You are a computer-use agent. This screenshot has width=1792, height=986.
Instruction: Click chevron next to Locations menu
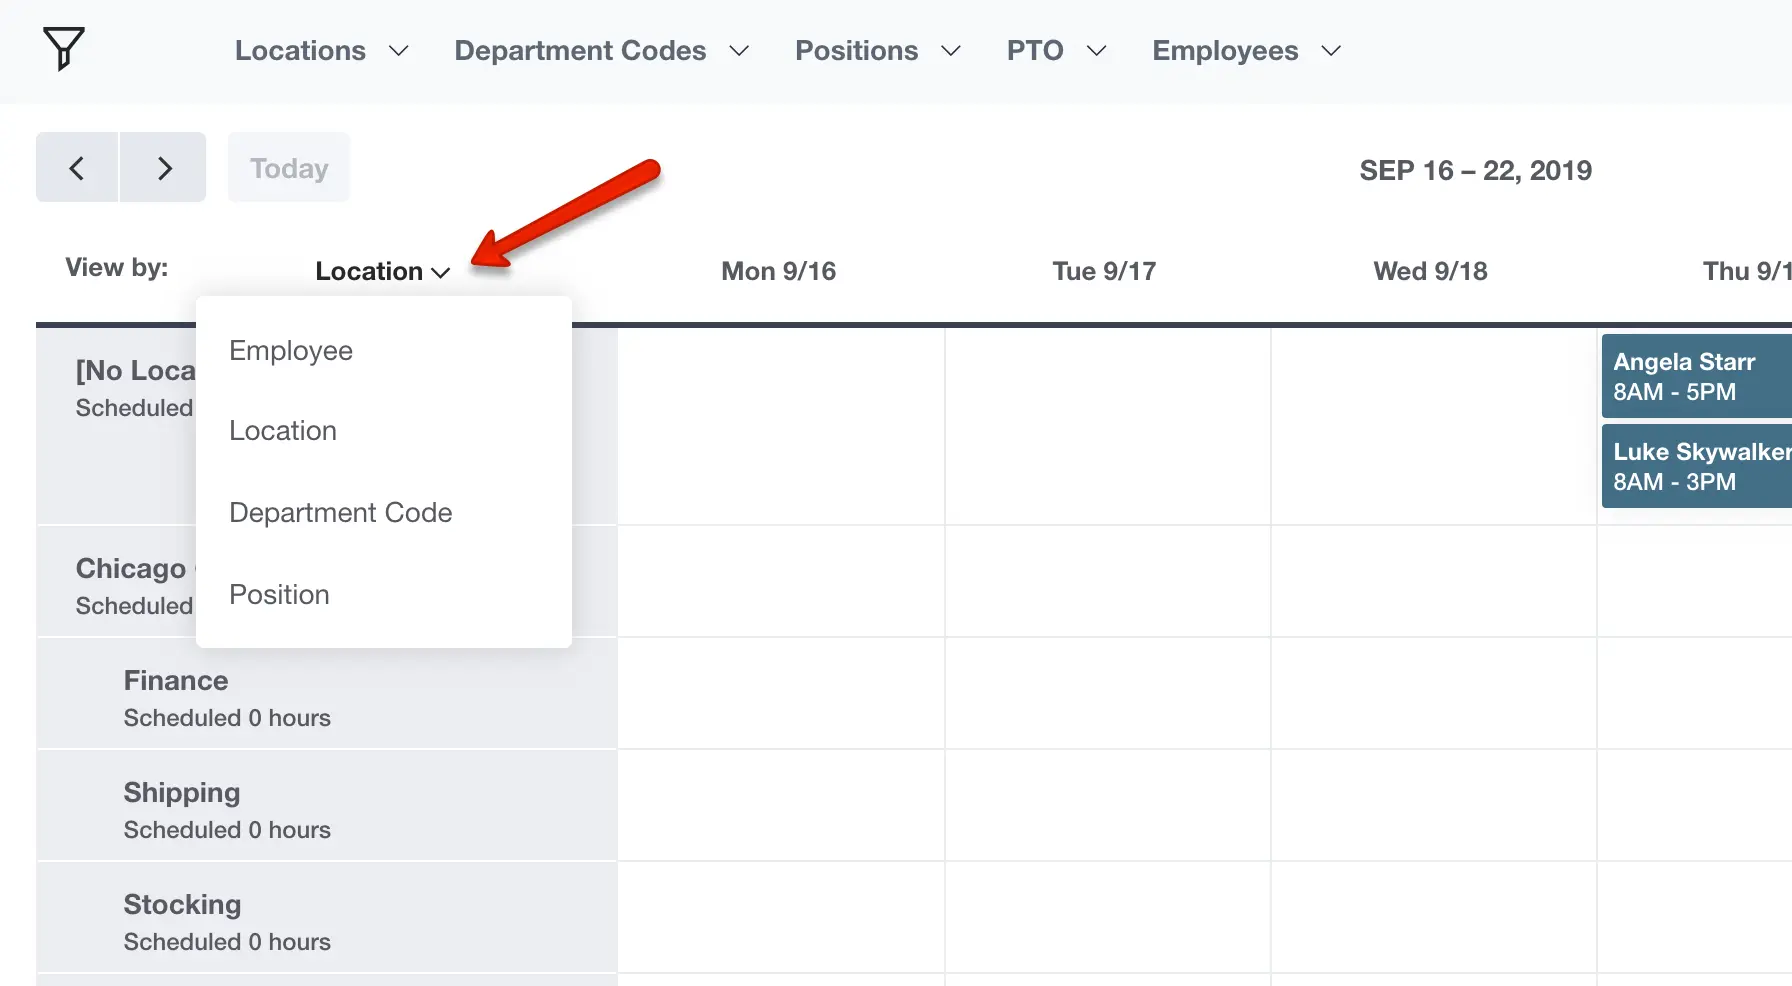pyautogui.click(x=398, y=51)
